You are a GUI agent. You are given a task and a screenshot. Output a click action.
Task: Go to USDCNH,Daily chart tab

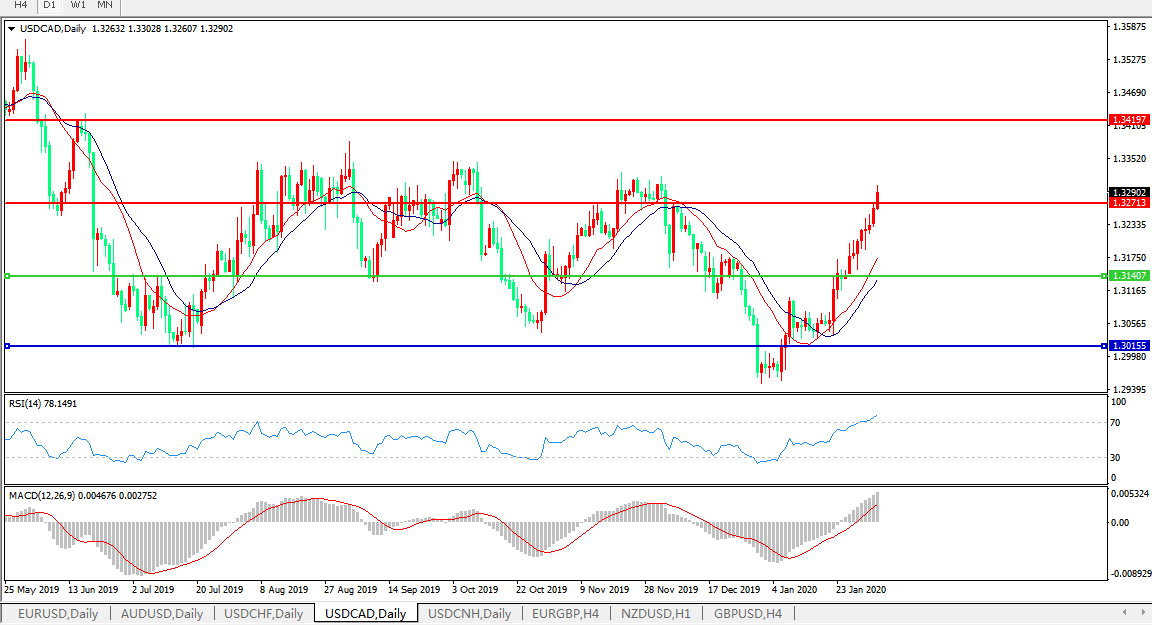(x=469, y=613)
